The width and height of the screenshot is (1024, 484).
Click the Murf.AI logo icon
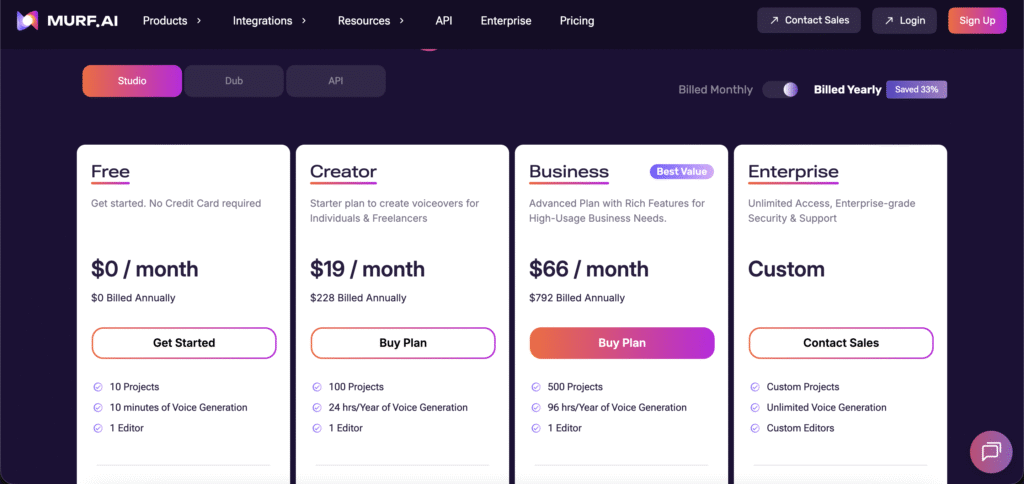coord(27,21)
